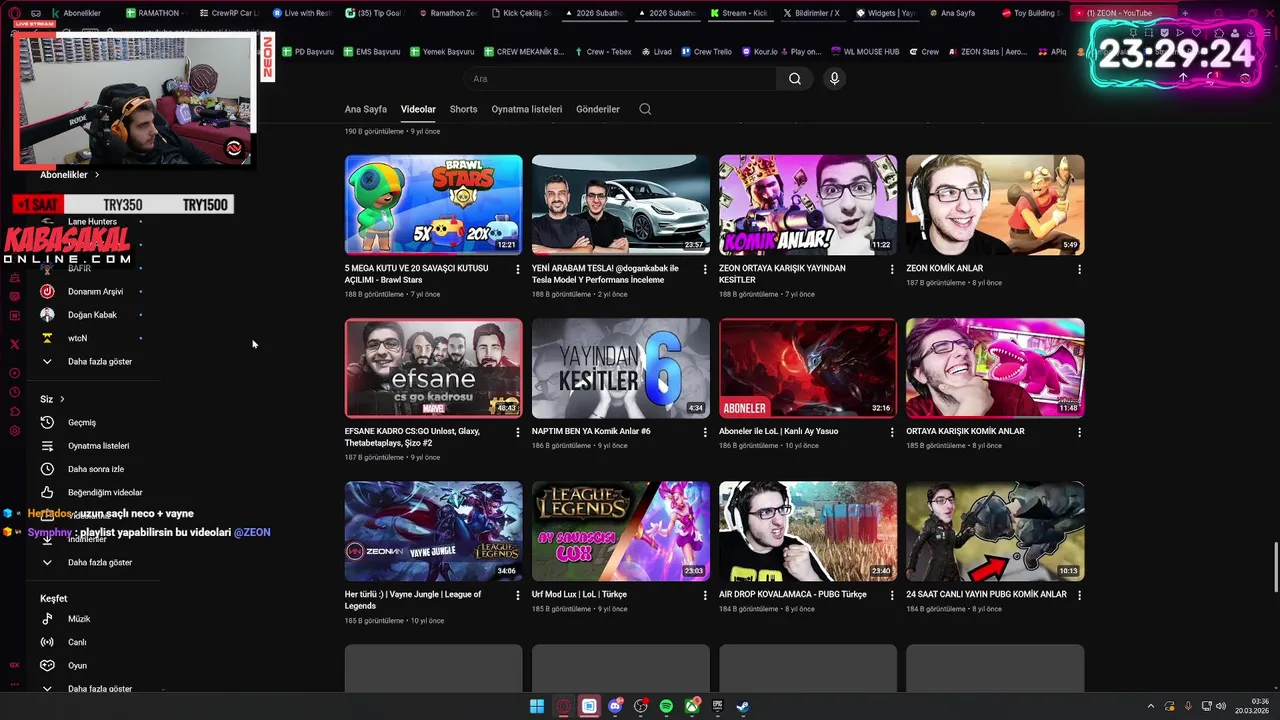Open WL MOUSE HUB bookmark
Screen dimensions: 1280x720
coord(864,51)
